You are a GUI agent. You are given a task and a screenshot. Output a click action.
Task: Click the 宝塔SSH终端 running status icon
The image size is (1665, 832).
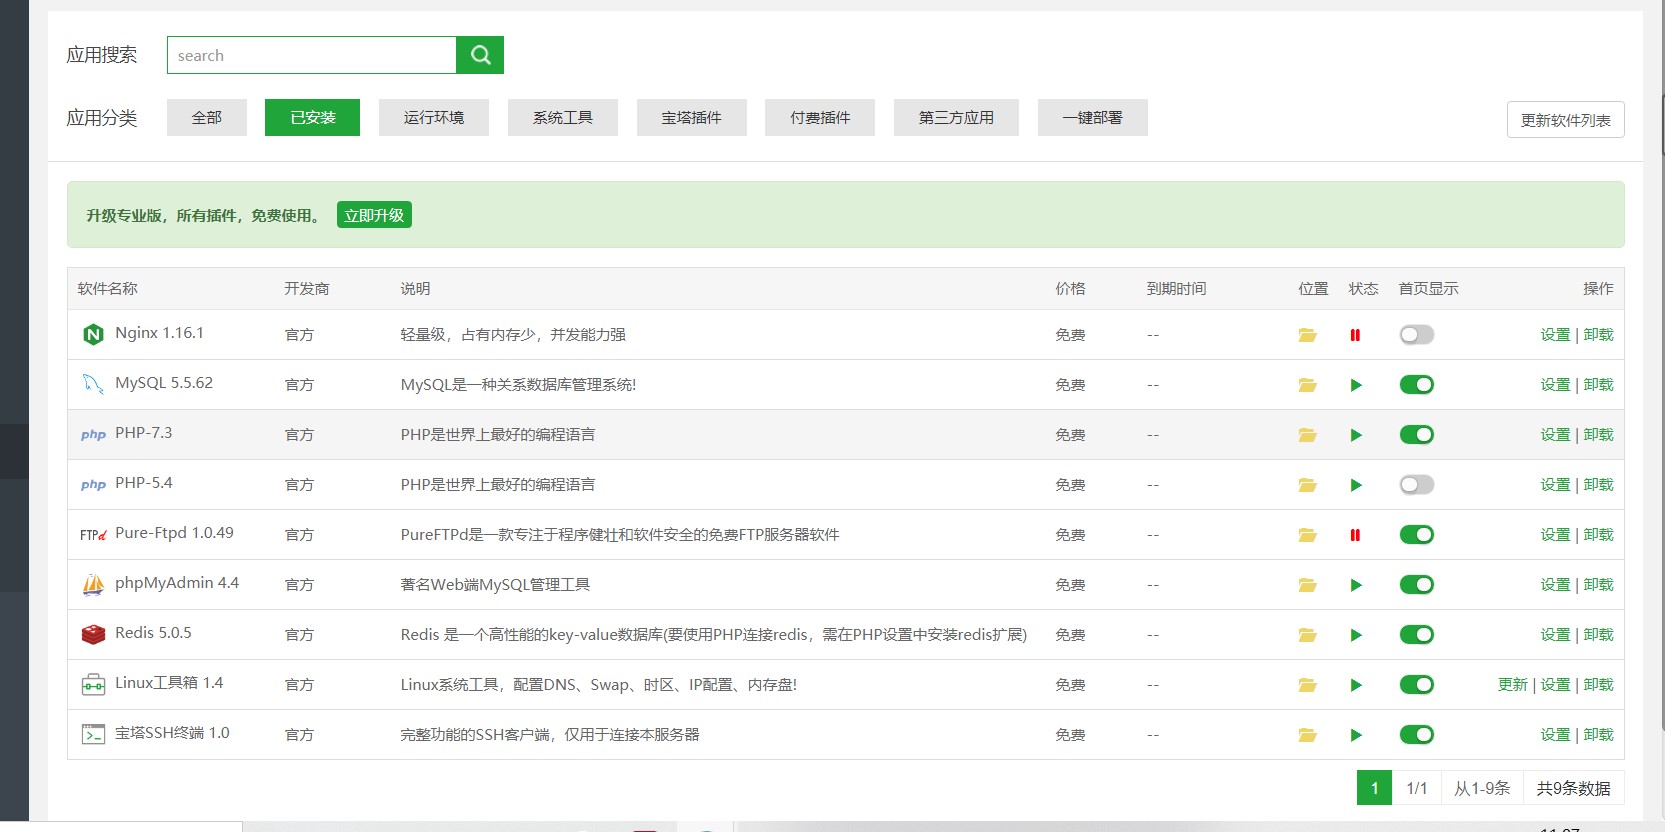coord(1356,735)
